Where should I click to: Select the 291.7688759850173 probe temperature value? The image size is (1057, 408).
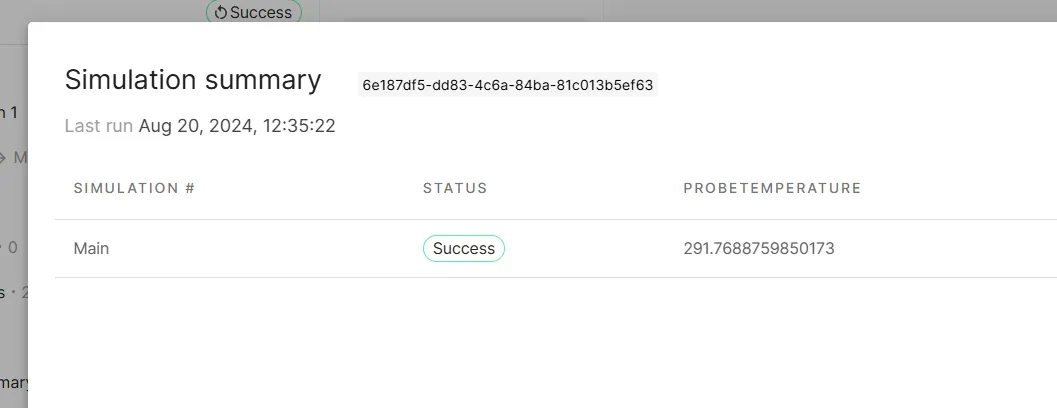[759, 248]
